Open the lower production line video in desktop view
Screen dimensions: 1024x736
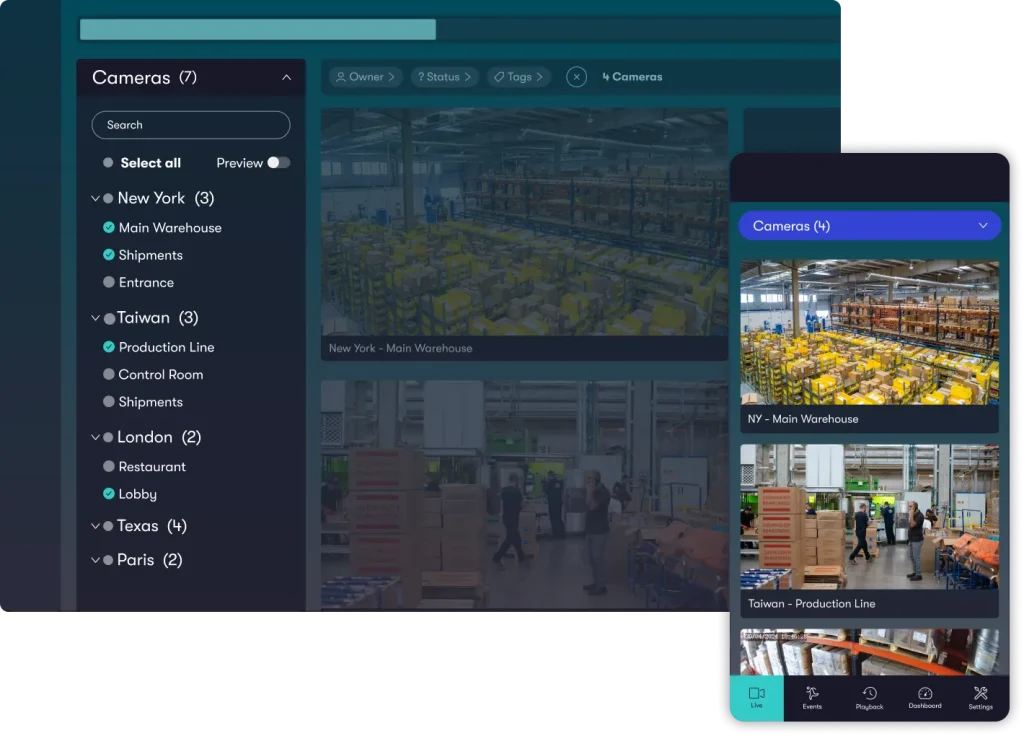point(524,495)
